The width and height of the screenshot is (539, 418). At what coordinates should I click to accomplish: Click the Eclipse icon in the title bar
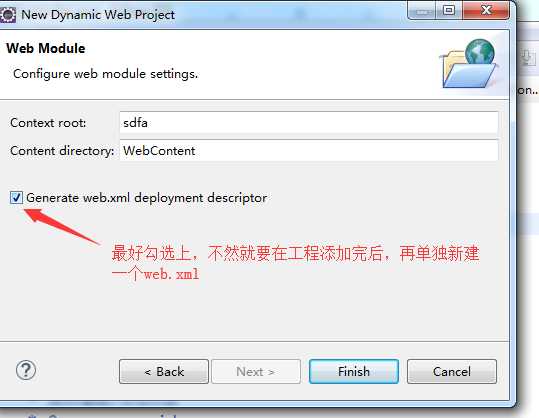[7, 15]
